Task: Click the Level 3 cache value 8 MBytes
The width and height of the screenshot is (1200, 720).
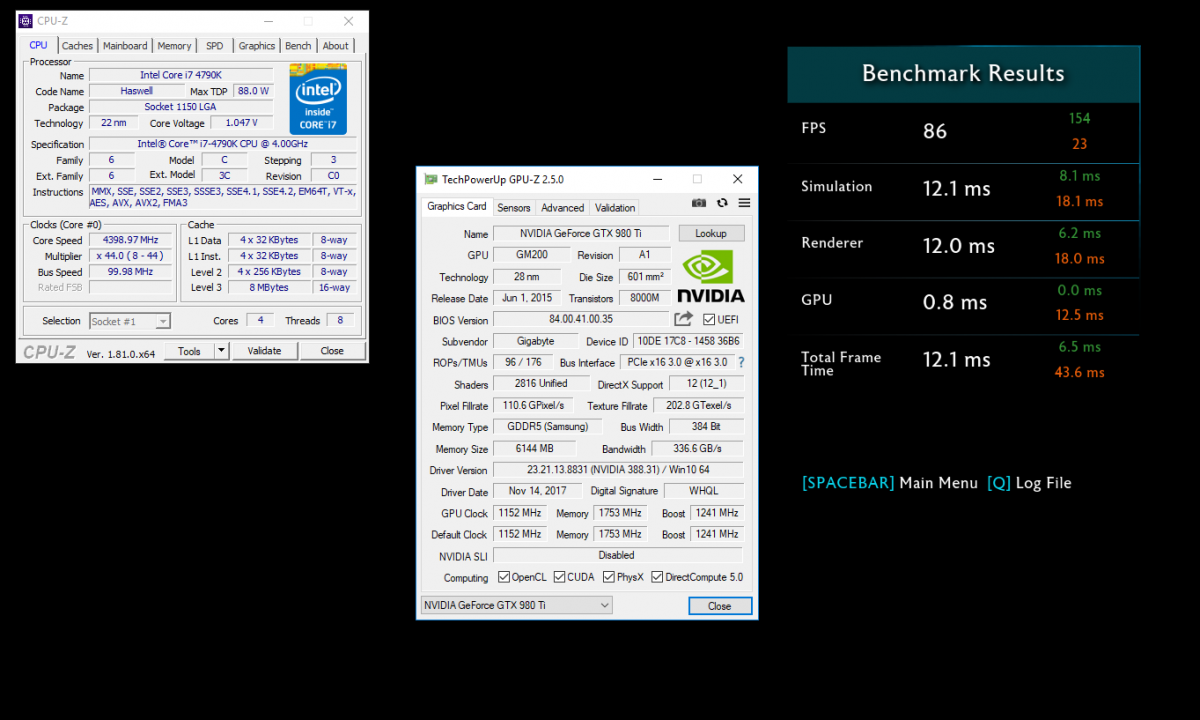Action: 269,287
